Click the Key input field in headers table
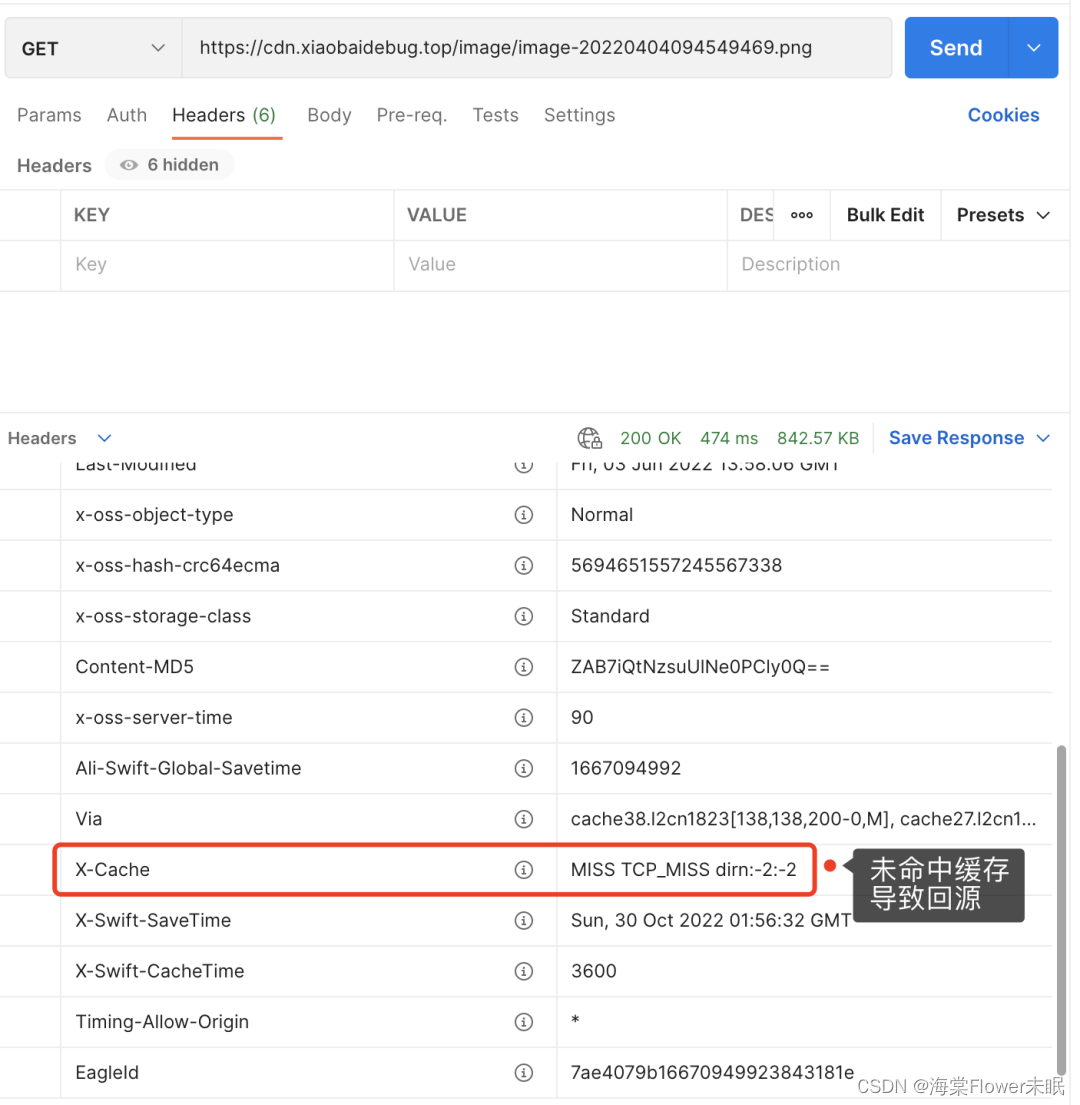The image size is (1080, 1105). (227, 264)
